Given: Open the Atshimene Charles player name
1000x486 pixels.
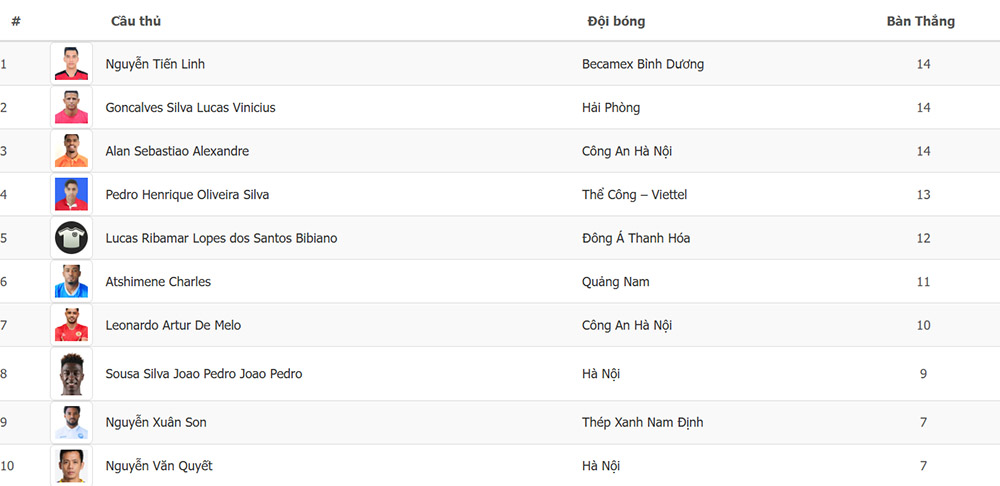Looking at the screenshot, I should [x=158, y=281].
